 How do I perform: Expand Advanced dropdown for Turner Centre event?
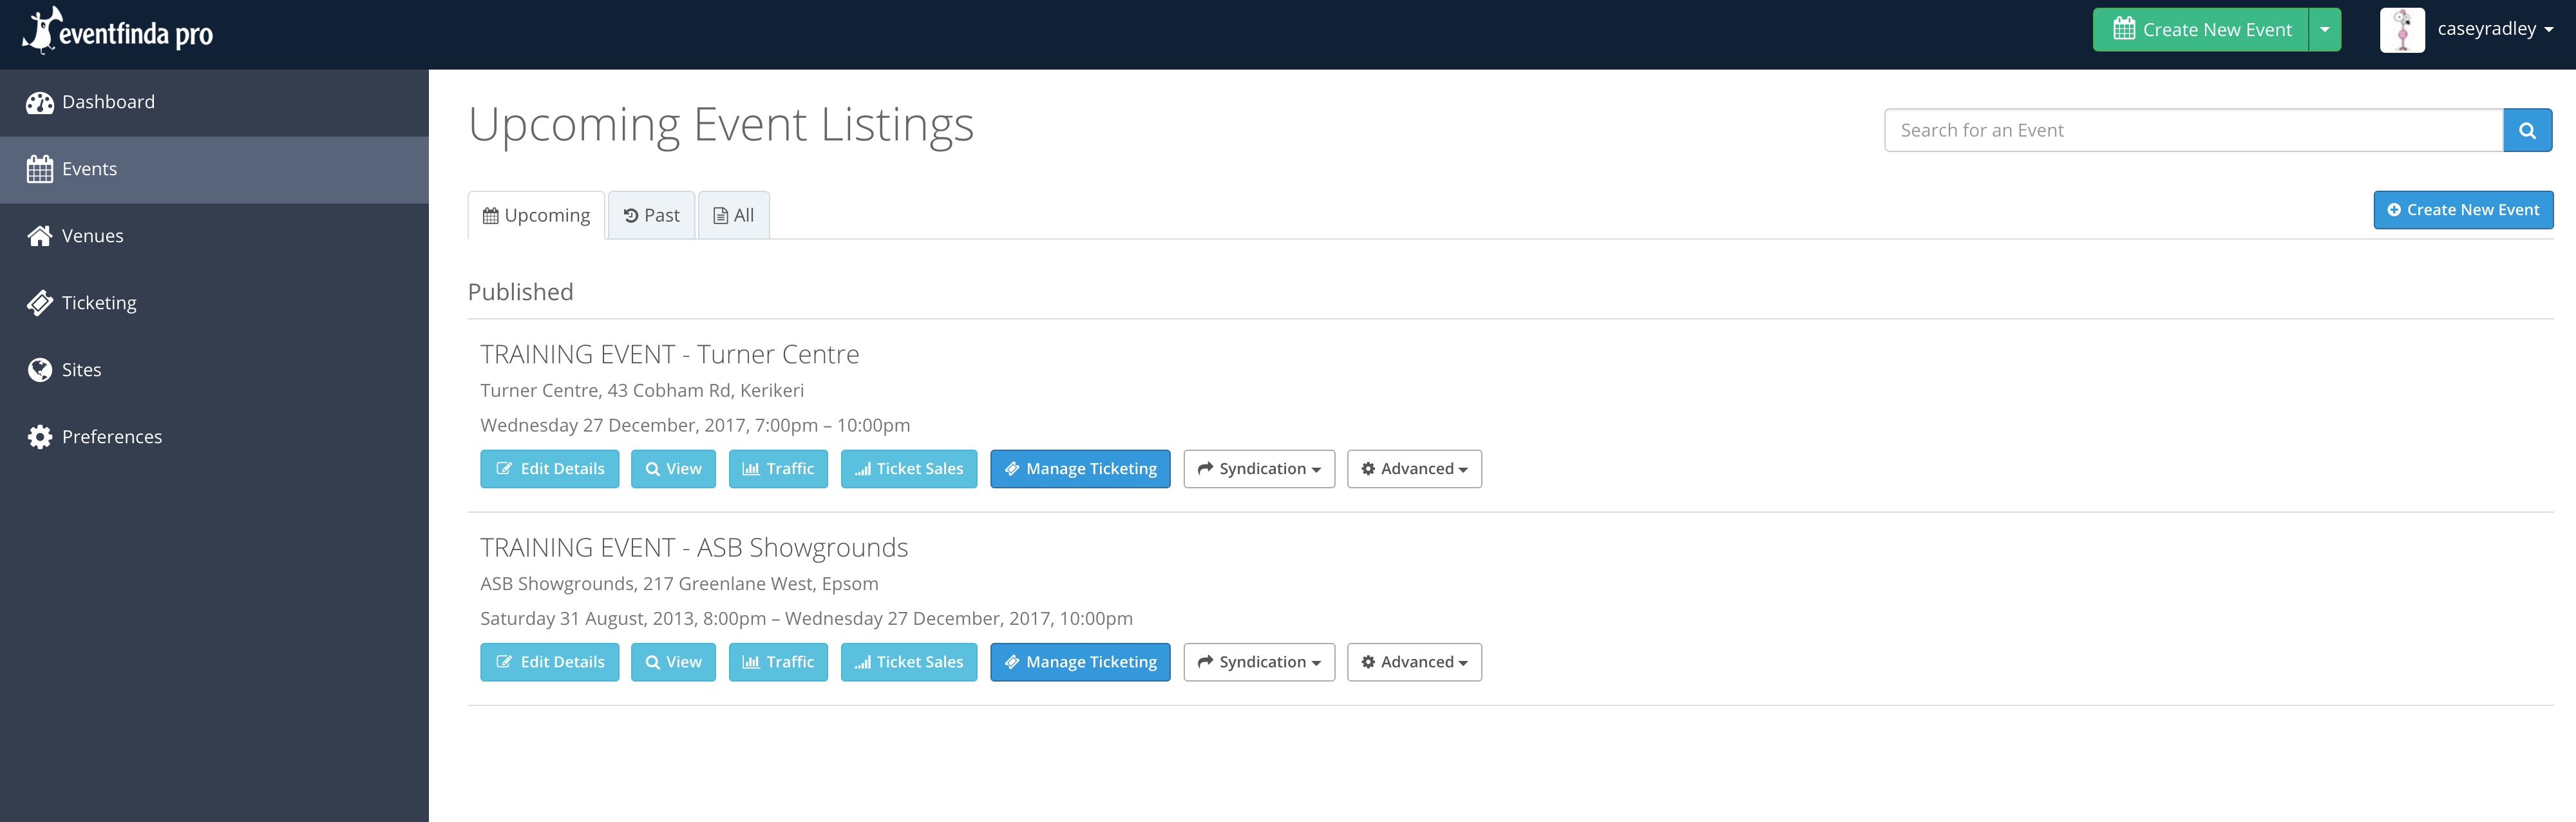click(1414, 469)
